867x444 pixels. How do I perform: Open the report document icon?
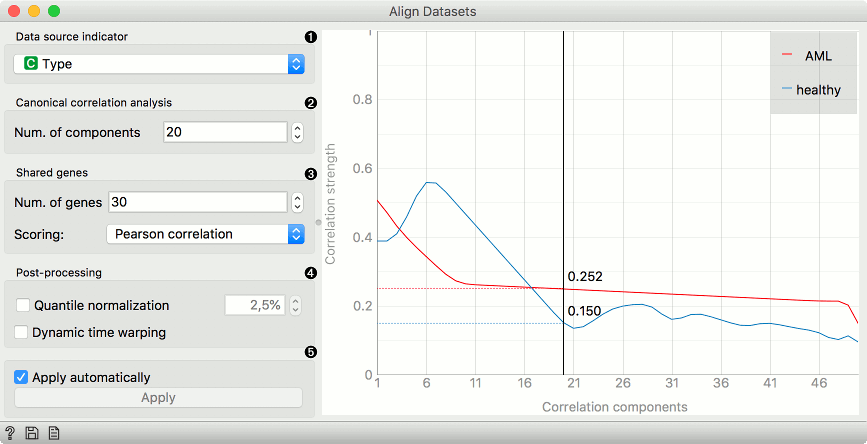(54, 433)
